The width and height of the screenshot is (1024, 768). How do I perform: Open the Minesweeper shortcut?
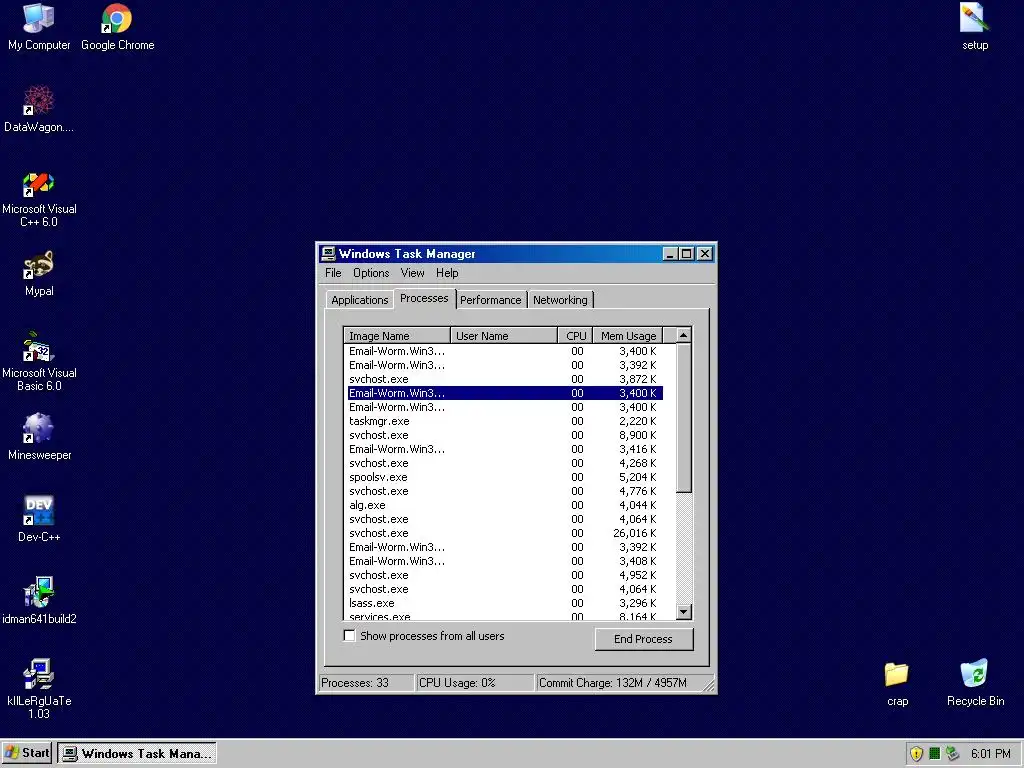39,437
